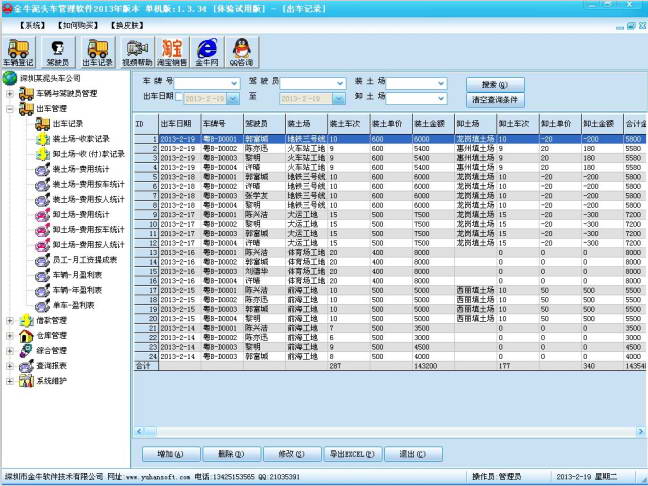Select record row with ID 13
The height and width of the screenshot is (486, 648).
pos(390,253)
